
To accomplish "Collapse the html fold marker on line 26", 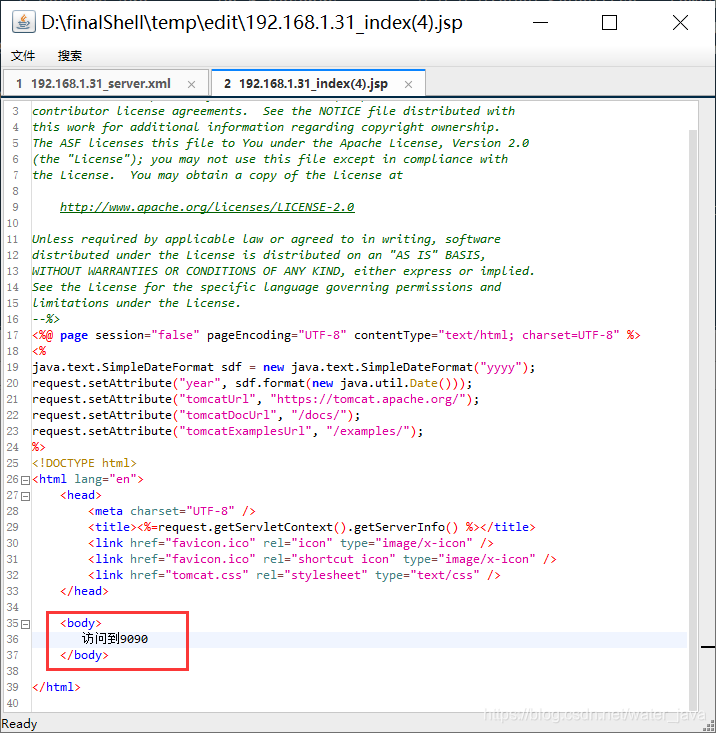I will coord(26,480).
